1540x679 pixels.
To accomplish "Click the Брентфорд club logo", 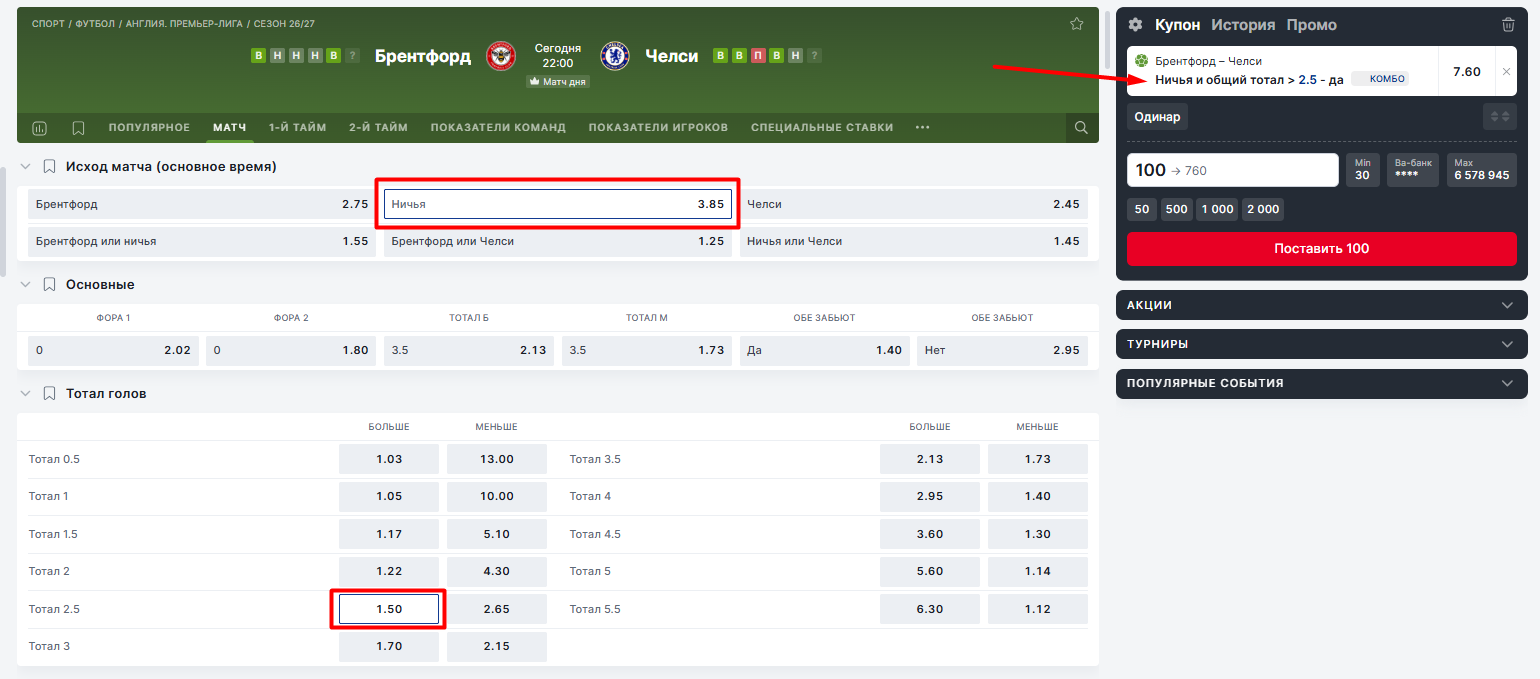I will (501, 56).
